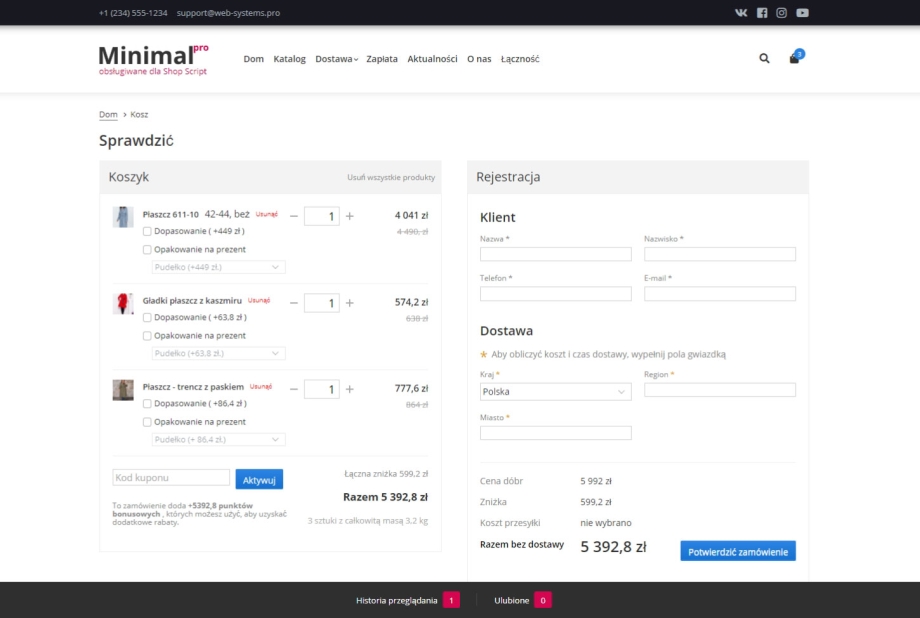Check Opakowanie na prezent for cashmere coat

coord(147,336)
